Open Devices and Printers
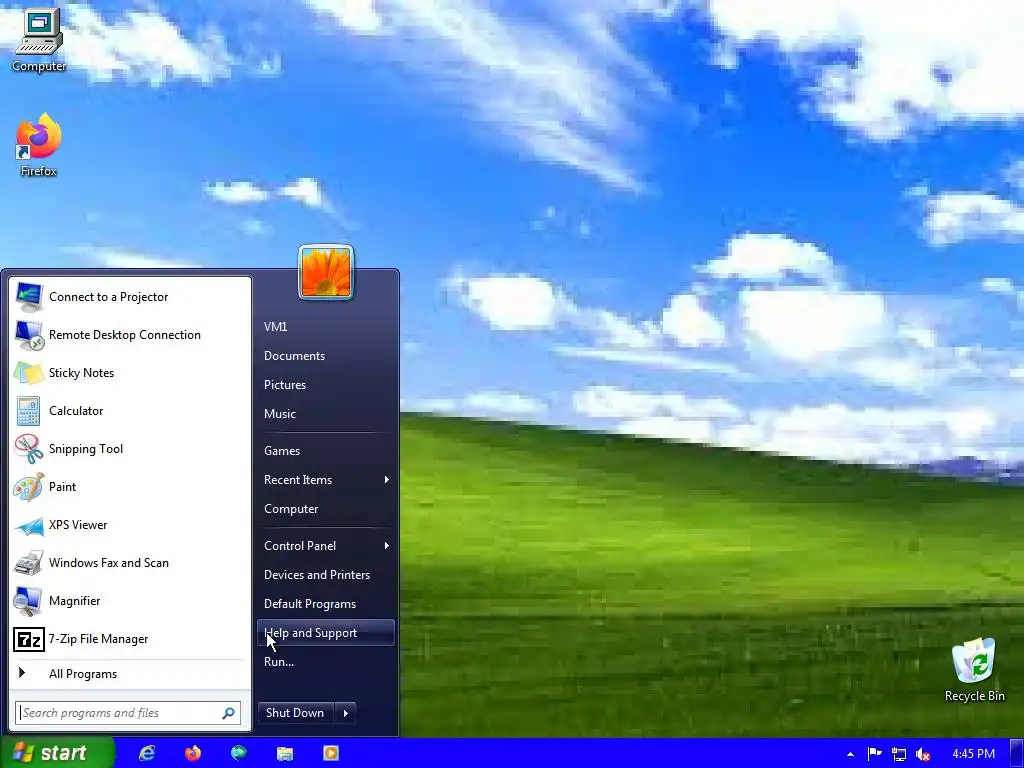This screenshot has height=768, width=1024. [326, 575]
